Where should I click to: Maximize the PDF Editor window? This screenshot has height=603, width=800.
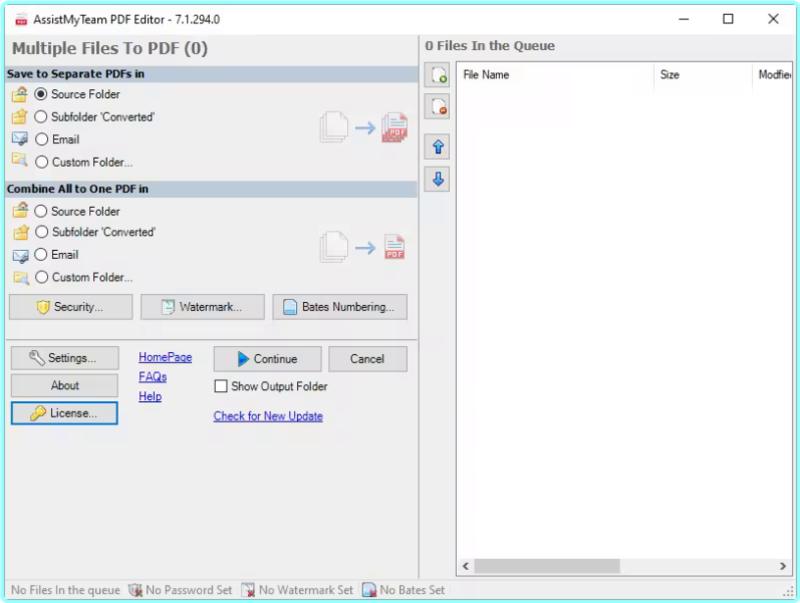(728, 19)
